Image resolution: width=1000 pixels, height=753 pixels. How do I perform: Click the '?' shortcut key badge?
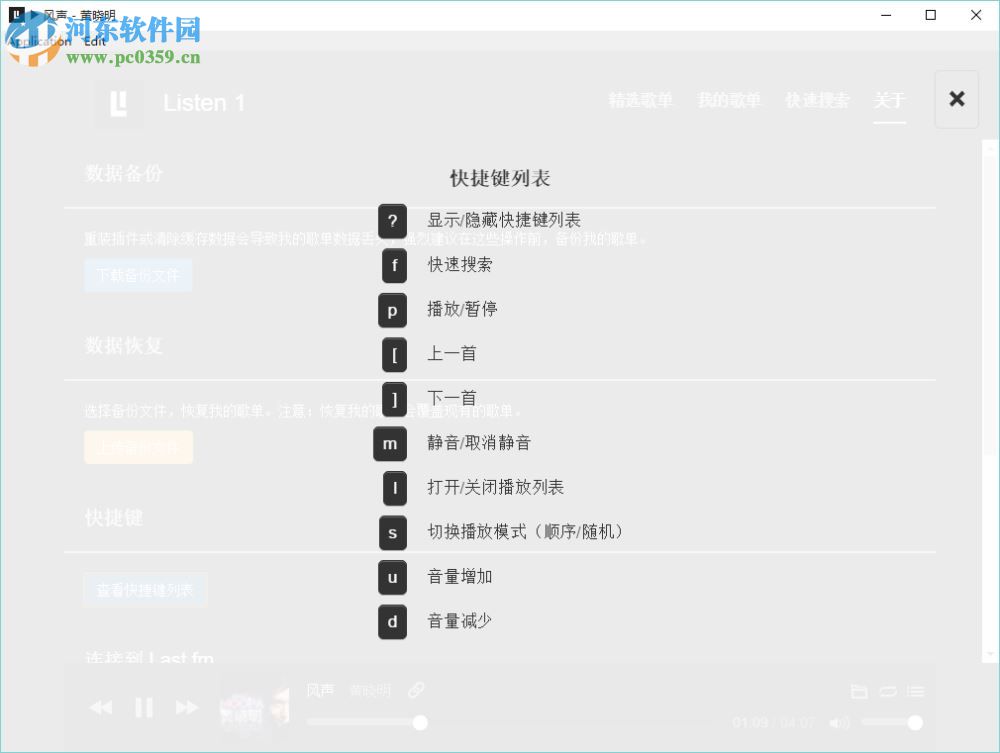[x=392, y=221]
